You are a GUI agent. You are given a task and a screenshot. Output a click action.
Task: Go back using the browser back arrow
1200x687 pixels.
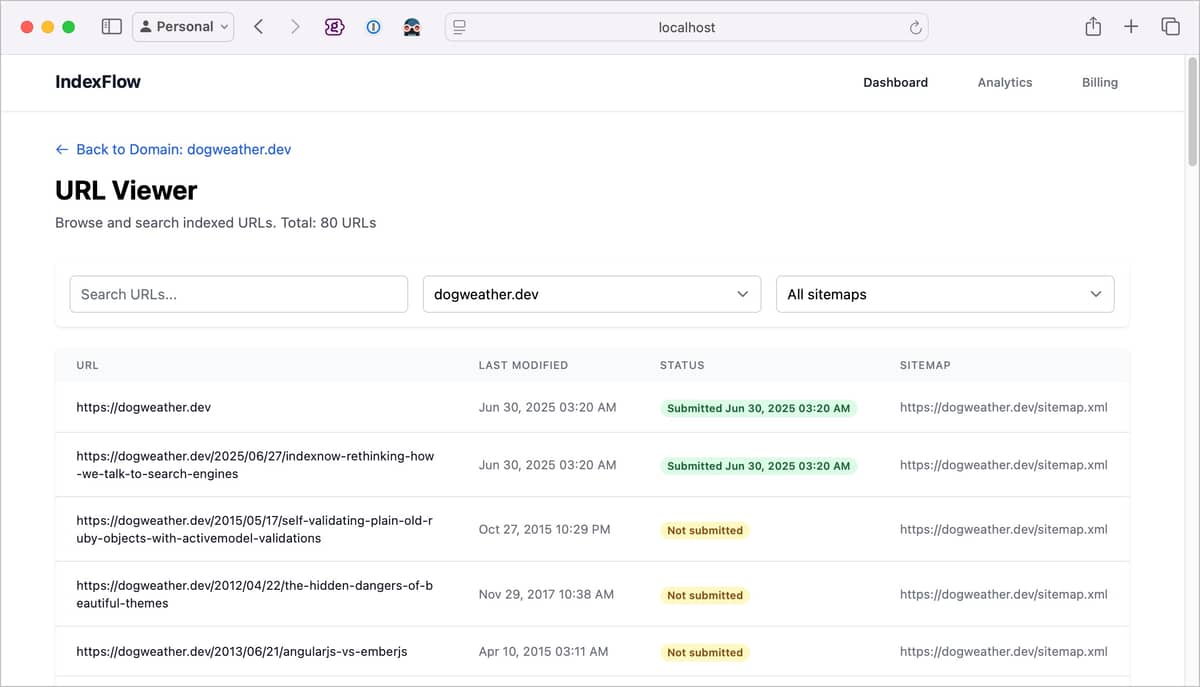point(258,27)
